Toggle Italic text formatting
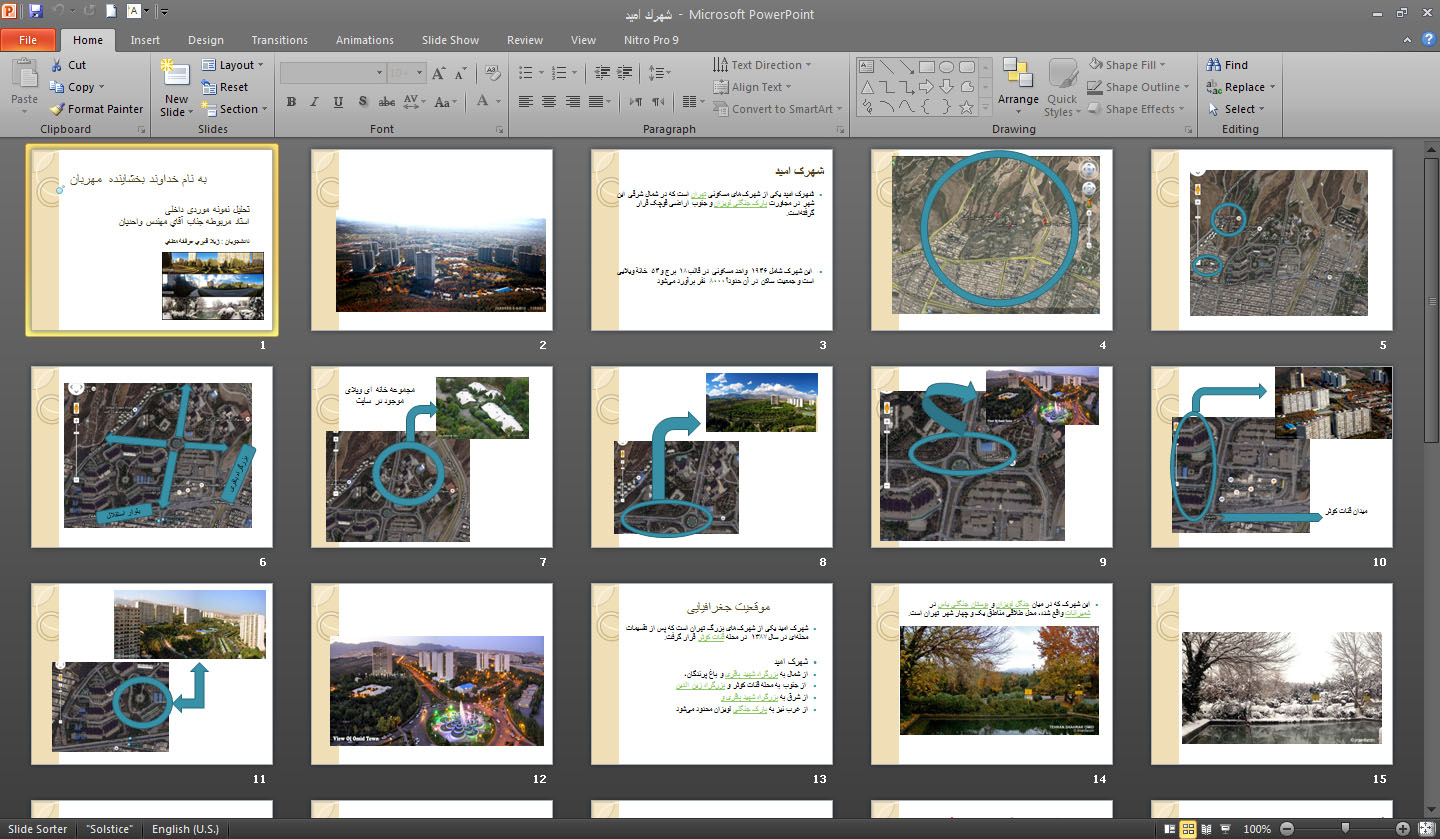This screenshot has width=1440, height=839. 314,102
